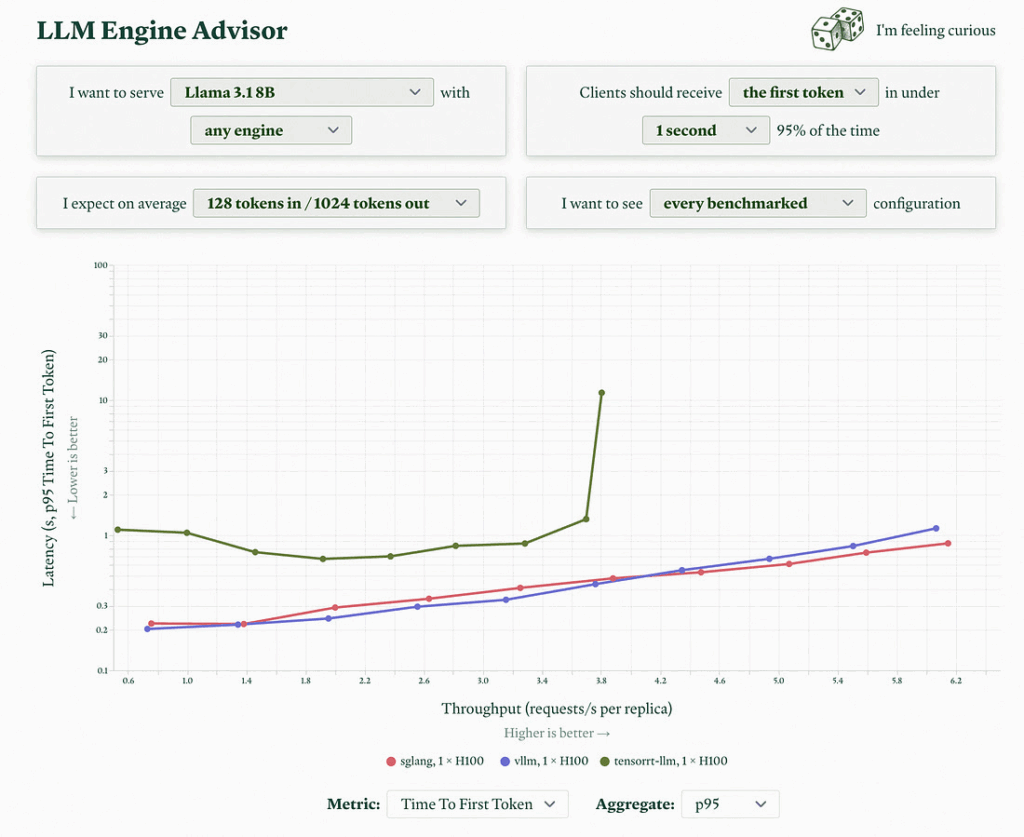Click the "95% of the time" text
The image size is (1024, 837).
[x=827, y=131]
